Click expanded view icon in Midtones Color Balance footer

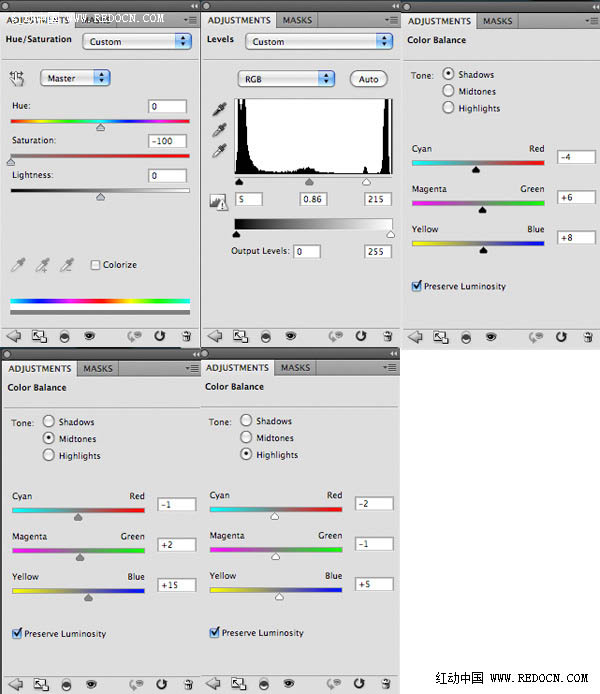pyautogui.click(x=41, y=684)
